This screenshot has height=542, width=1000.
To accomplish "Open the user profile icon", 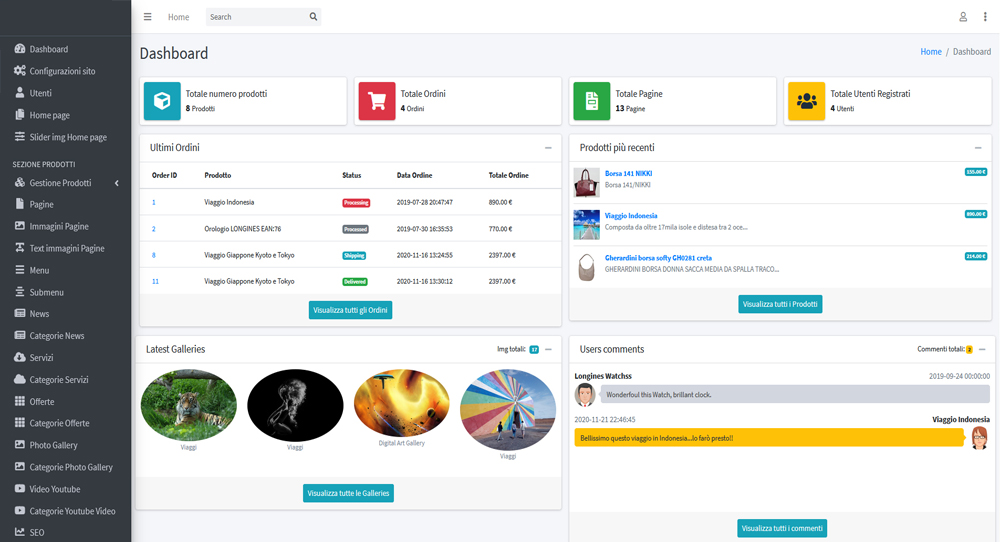I will [963, 17].
